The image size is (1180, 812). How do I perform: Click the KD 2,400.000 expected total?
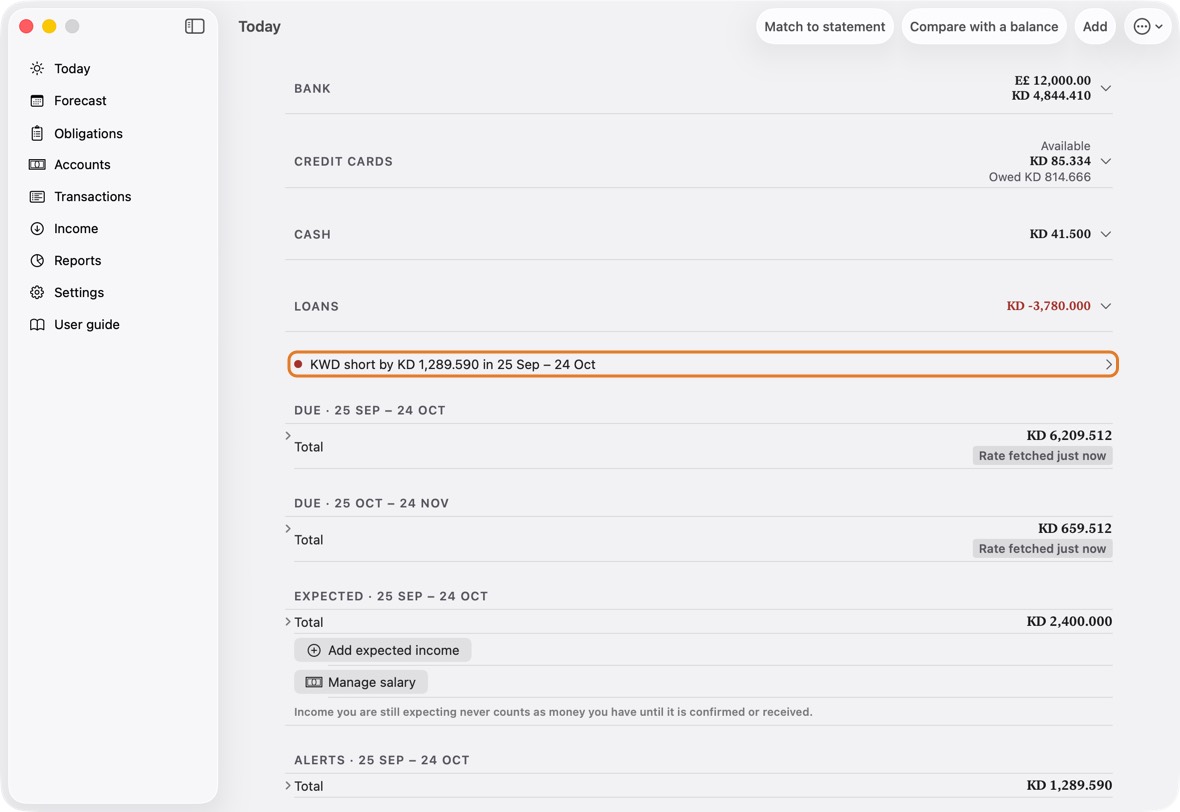(1069, 622)
